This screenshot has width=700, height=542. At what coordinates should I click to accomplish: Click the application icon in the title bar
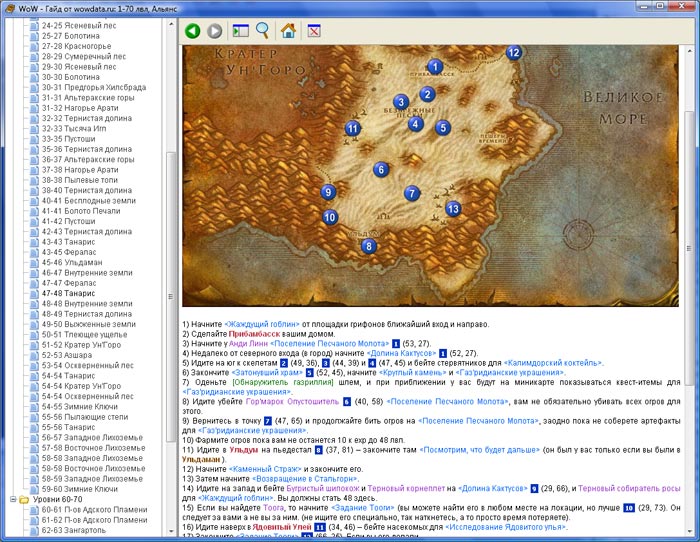[10, 8]
